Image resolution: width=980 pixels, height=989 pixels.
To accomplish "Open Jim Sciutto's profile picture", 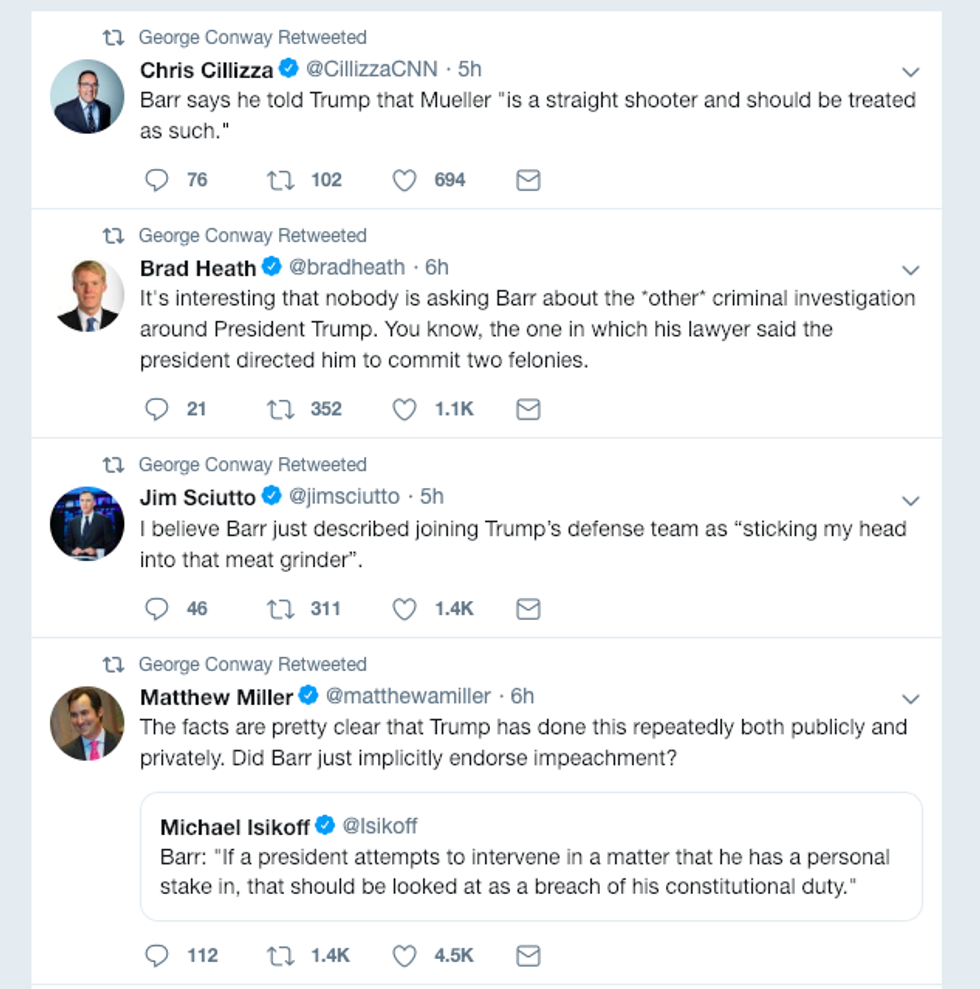I will 87,524.
